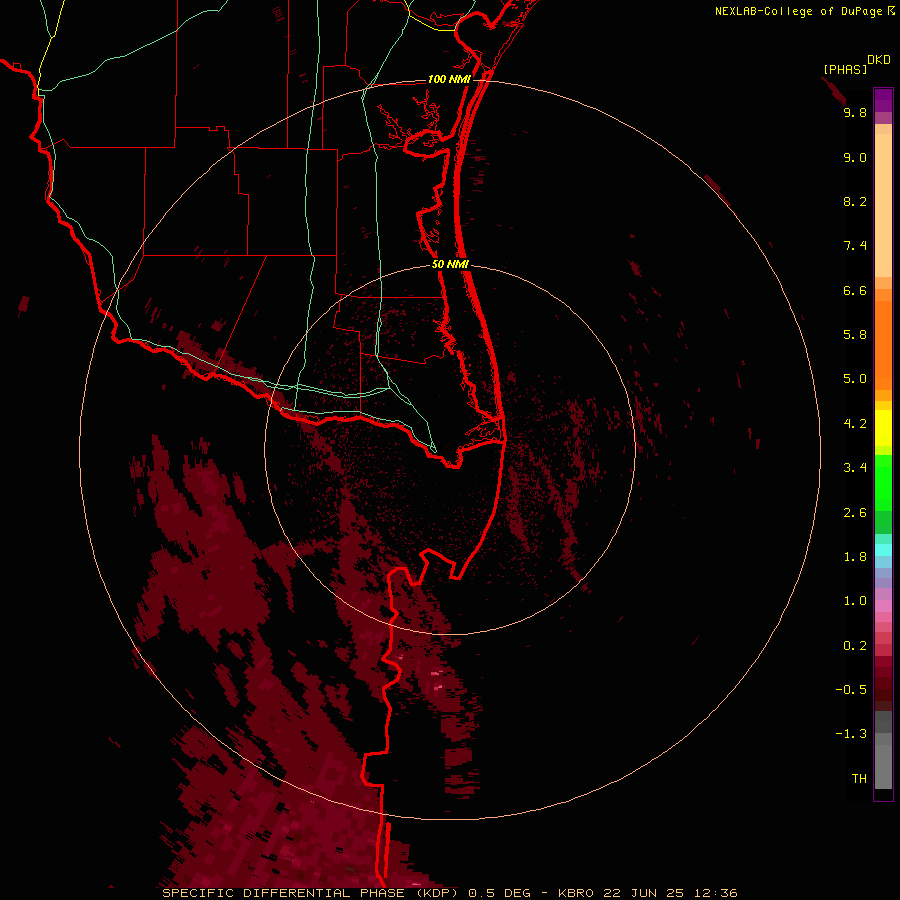
Task: Click the 3.4 scale value
Action: click(x=855, y=468)
